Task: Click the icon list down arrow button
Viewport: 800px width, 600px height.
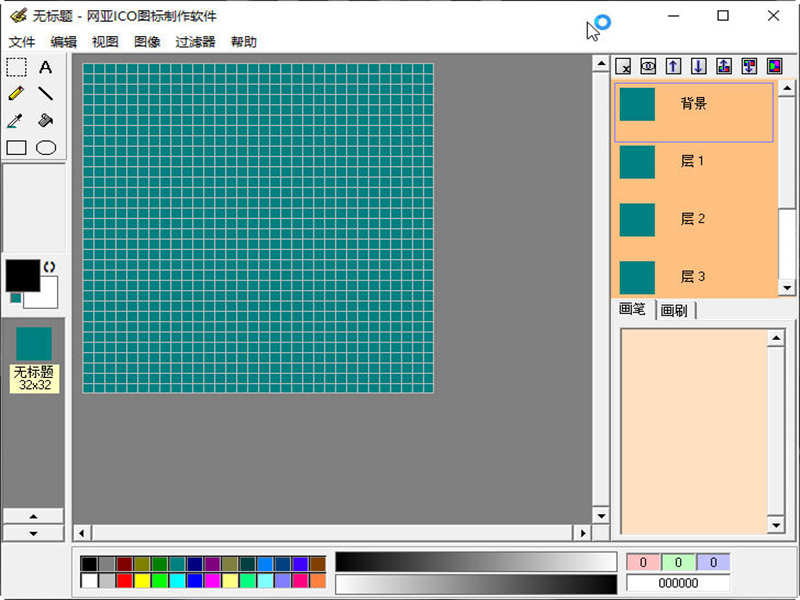Action: point(33,533)
